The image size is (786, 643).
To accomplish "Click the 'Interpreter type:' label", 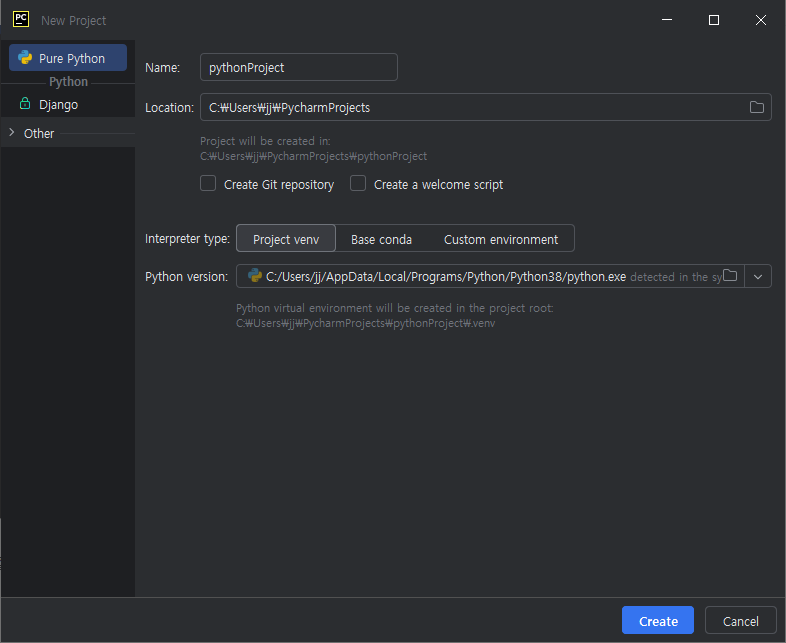I will pos(187,239).
